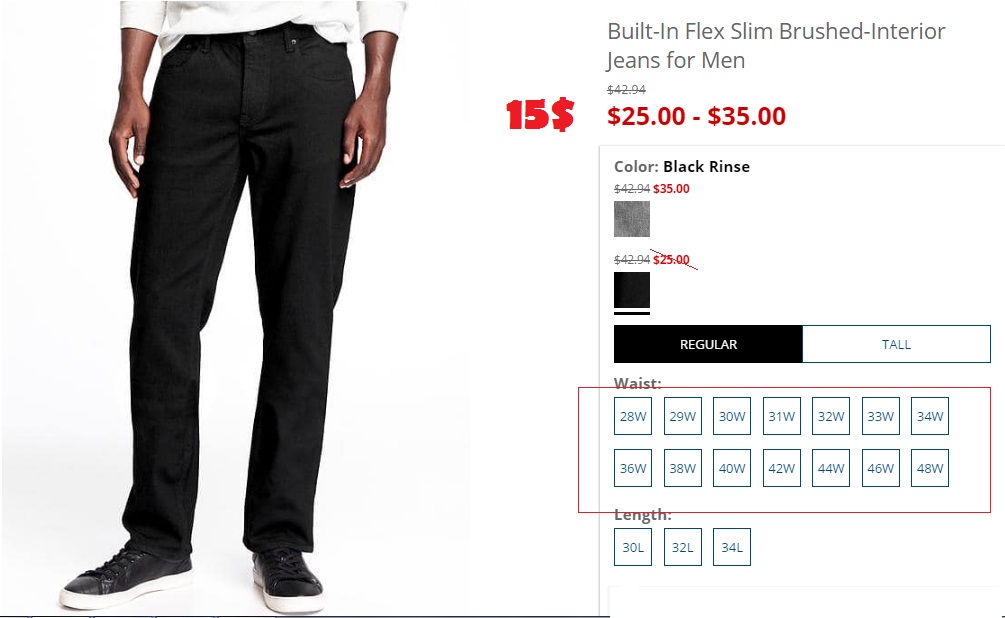Choose waist size 30W
This screenshot has height=618, width=1005.
(x=732, y=416)
